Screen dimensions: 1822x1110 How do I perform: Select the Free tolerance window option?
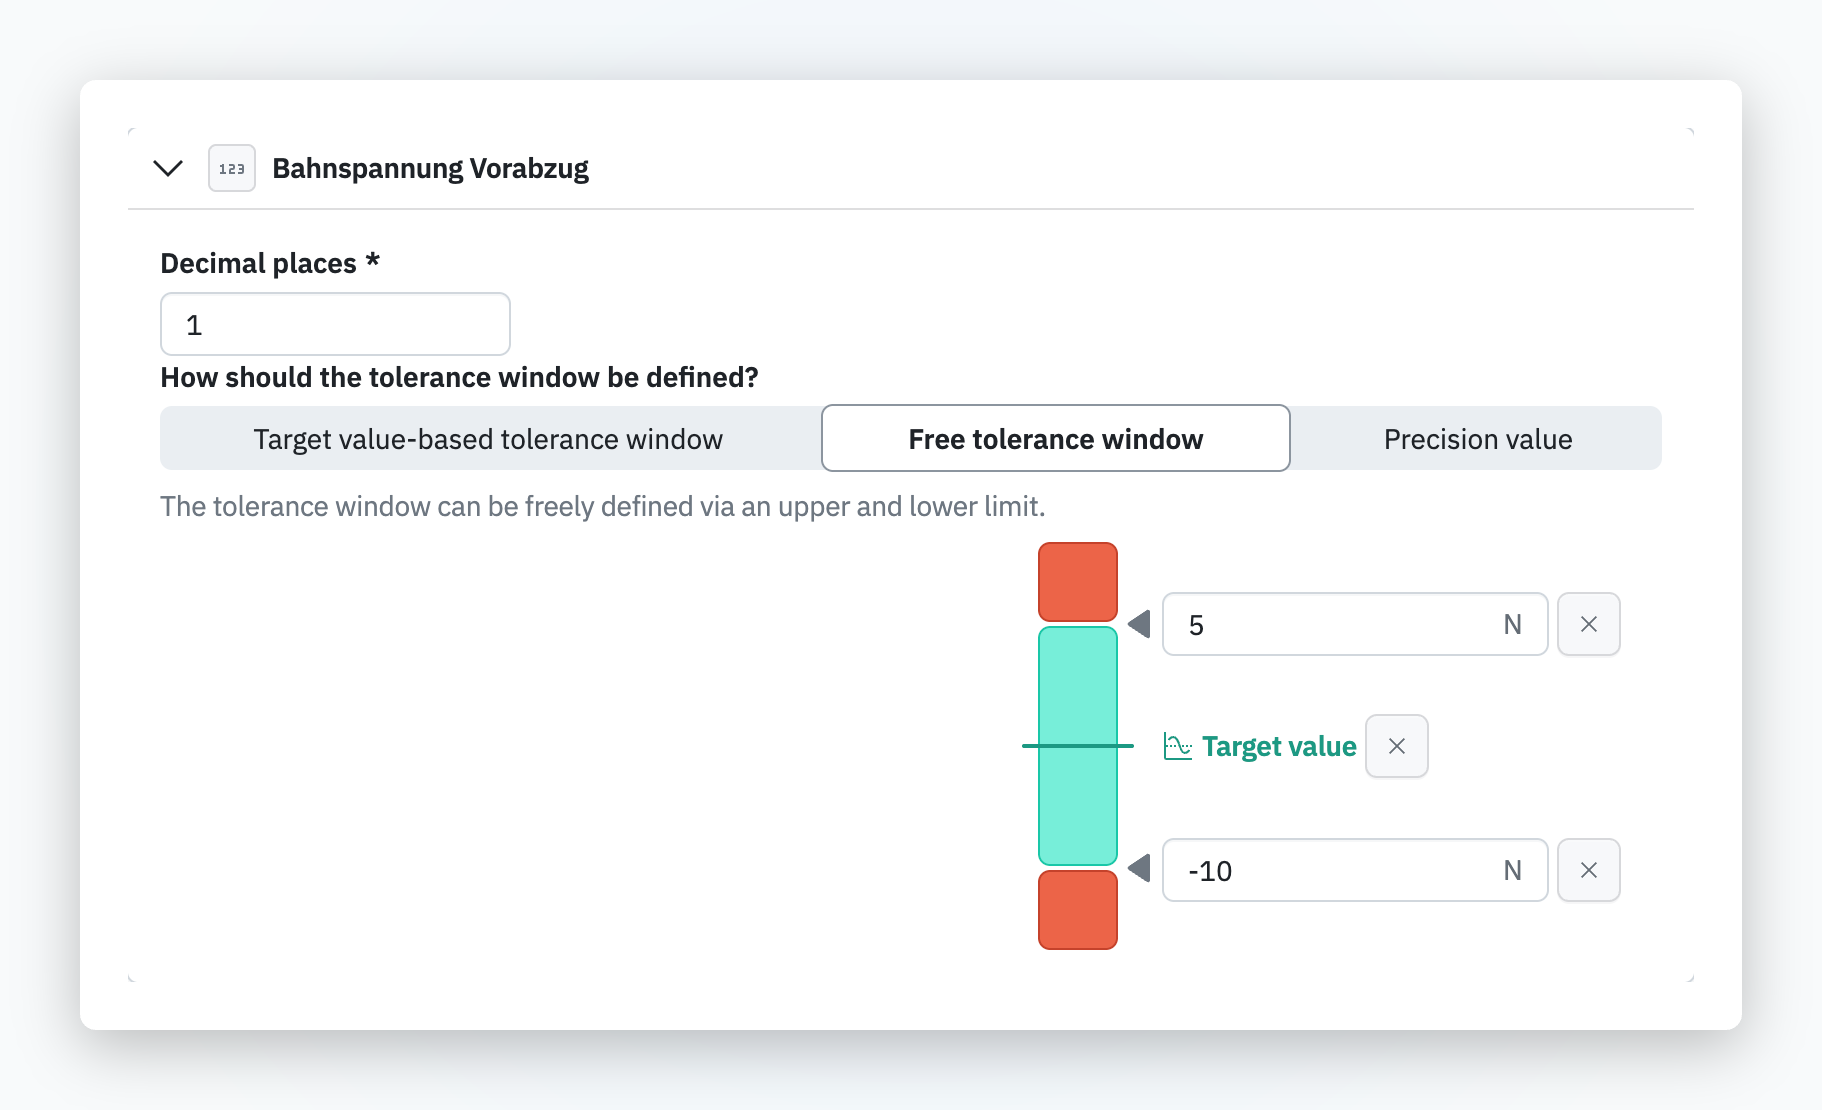1056,438
